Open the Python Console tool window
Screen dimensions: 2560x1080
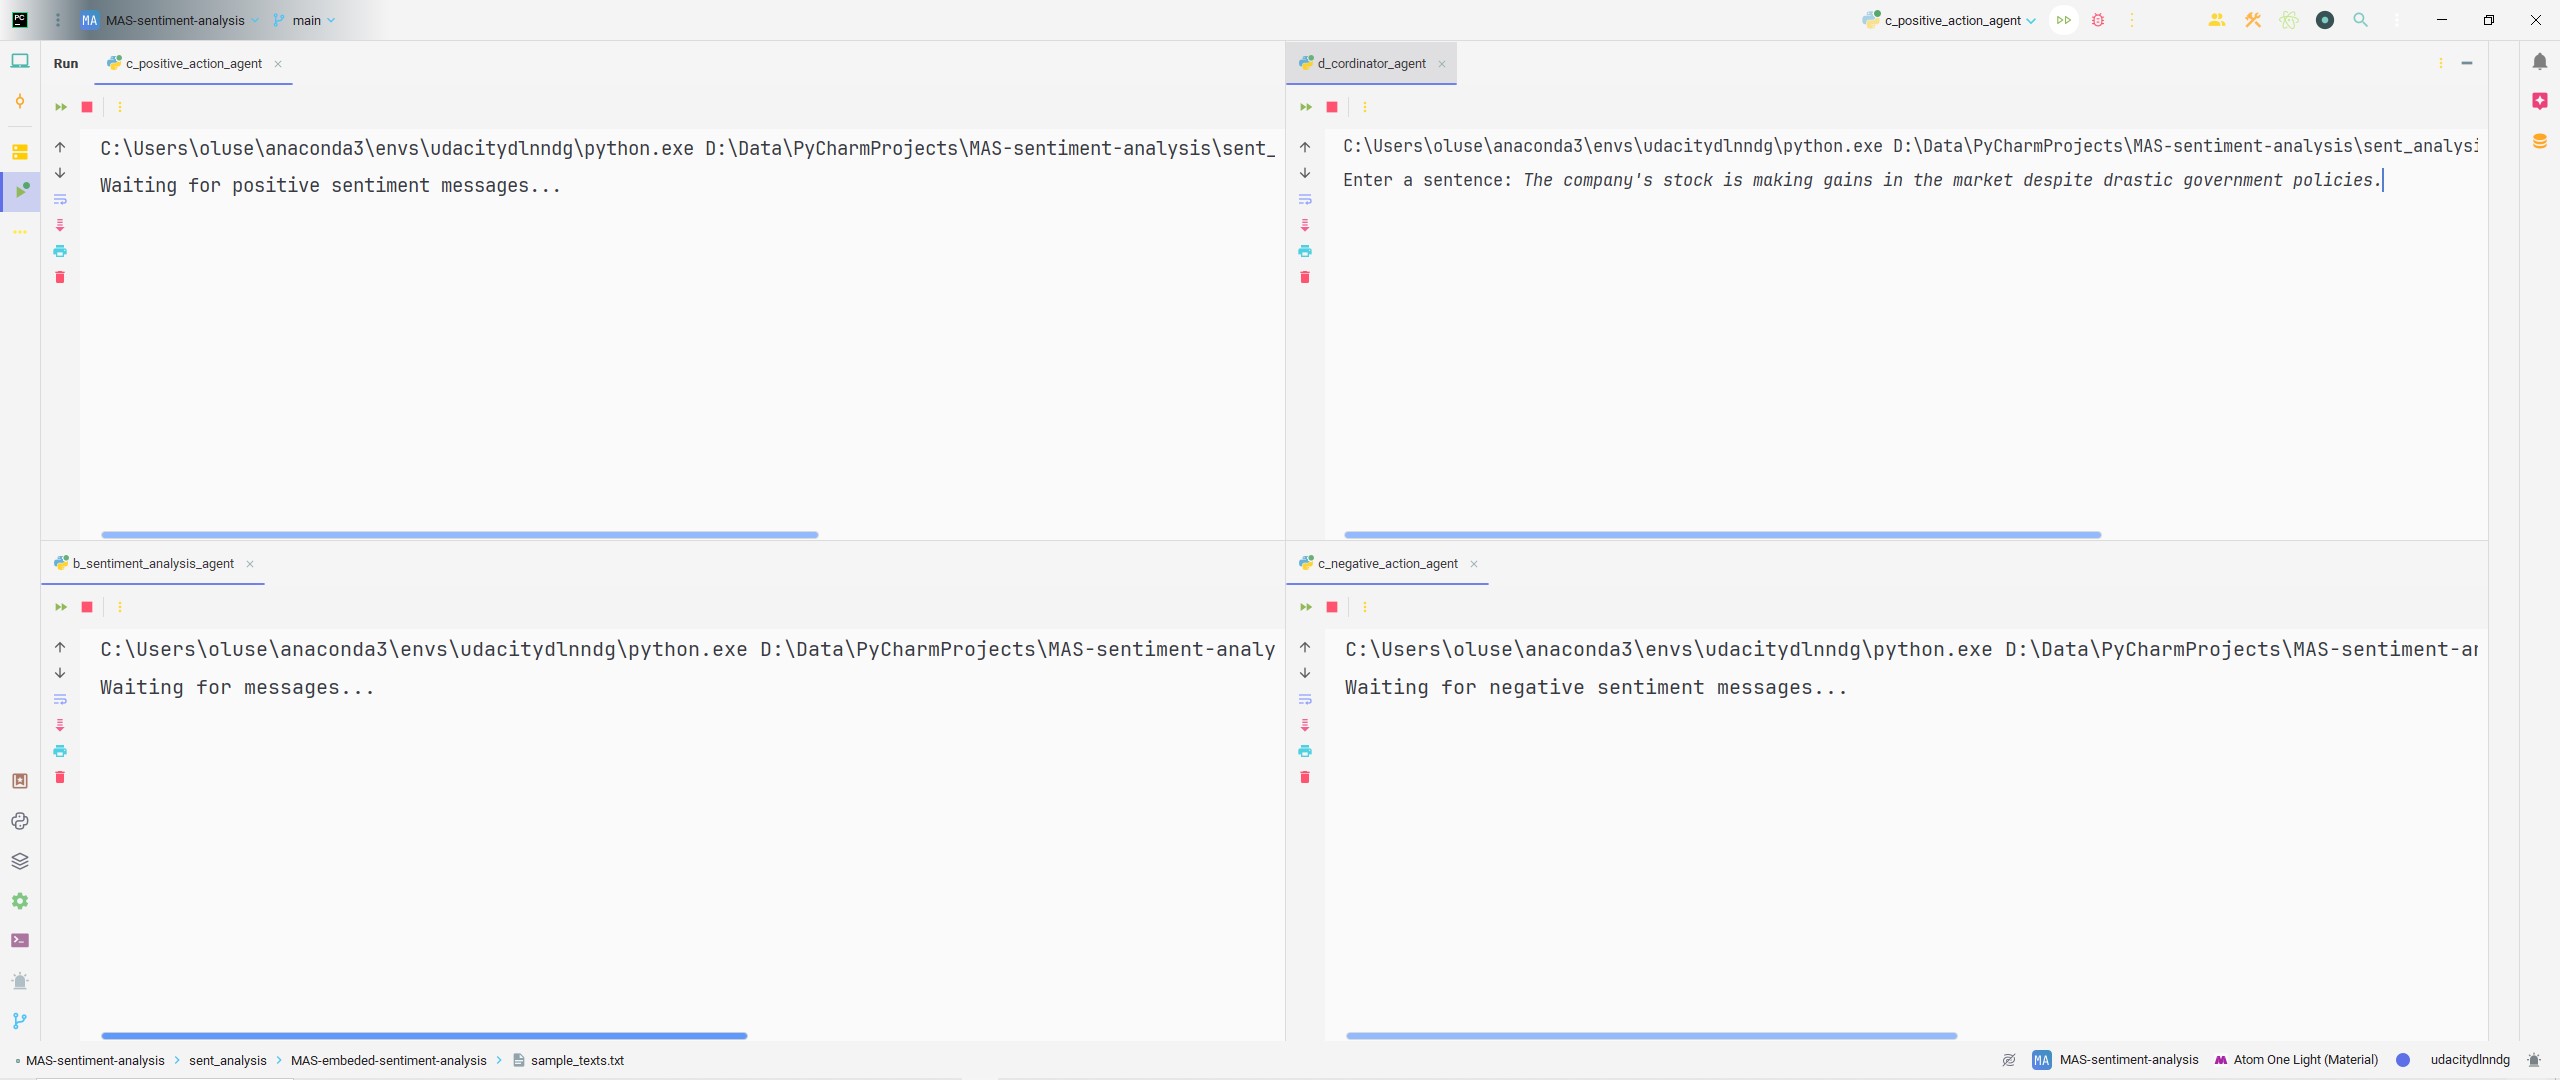(20, 821)
